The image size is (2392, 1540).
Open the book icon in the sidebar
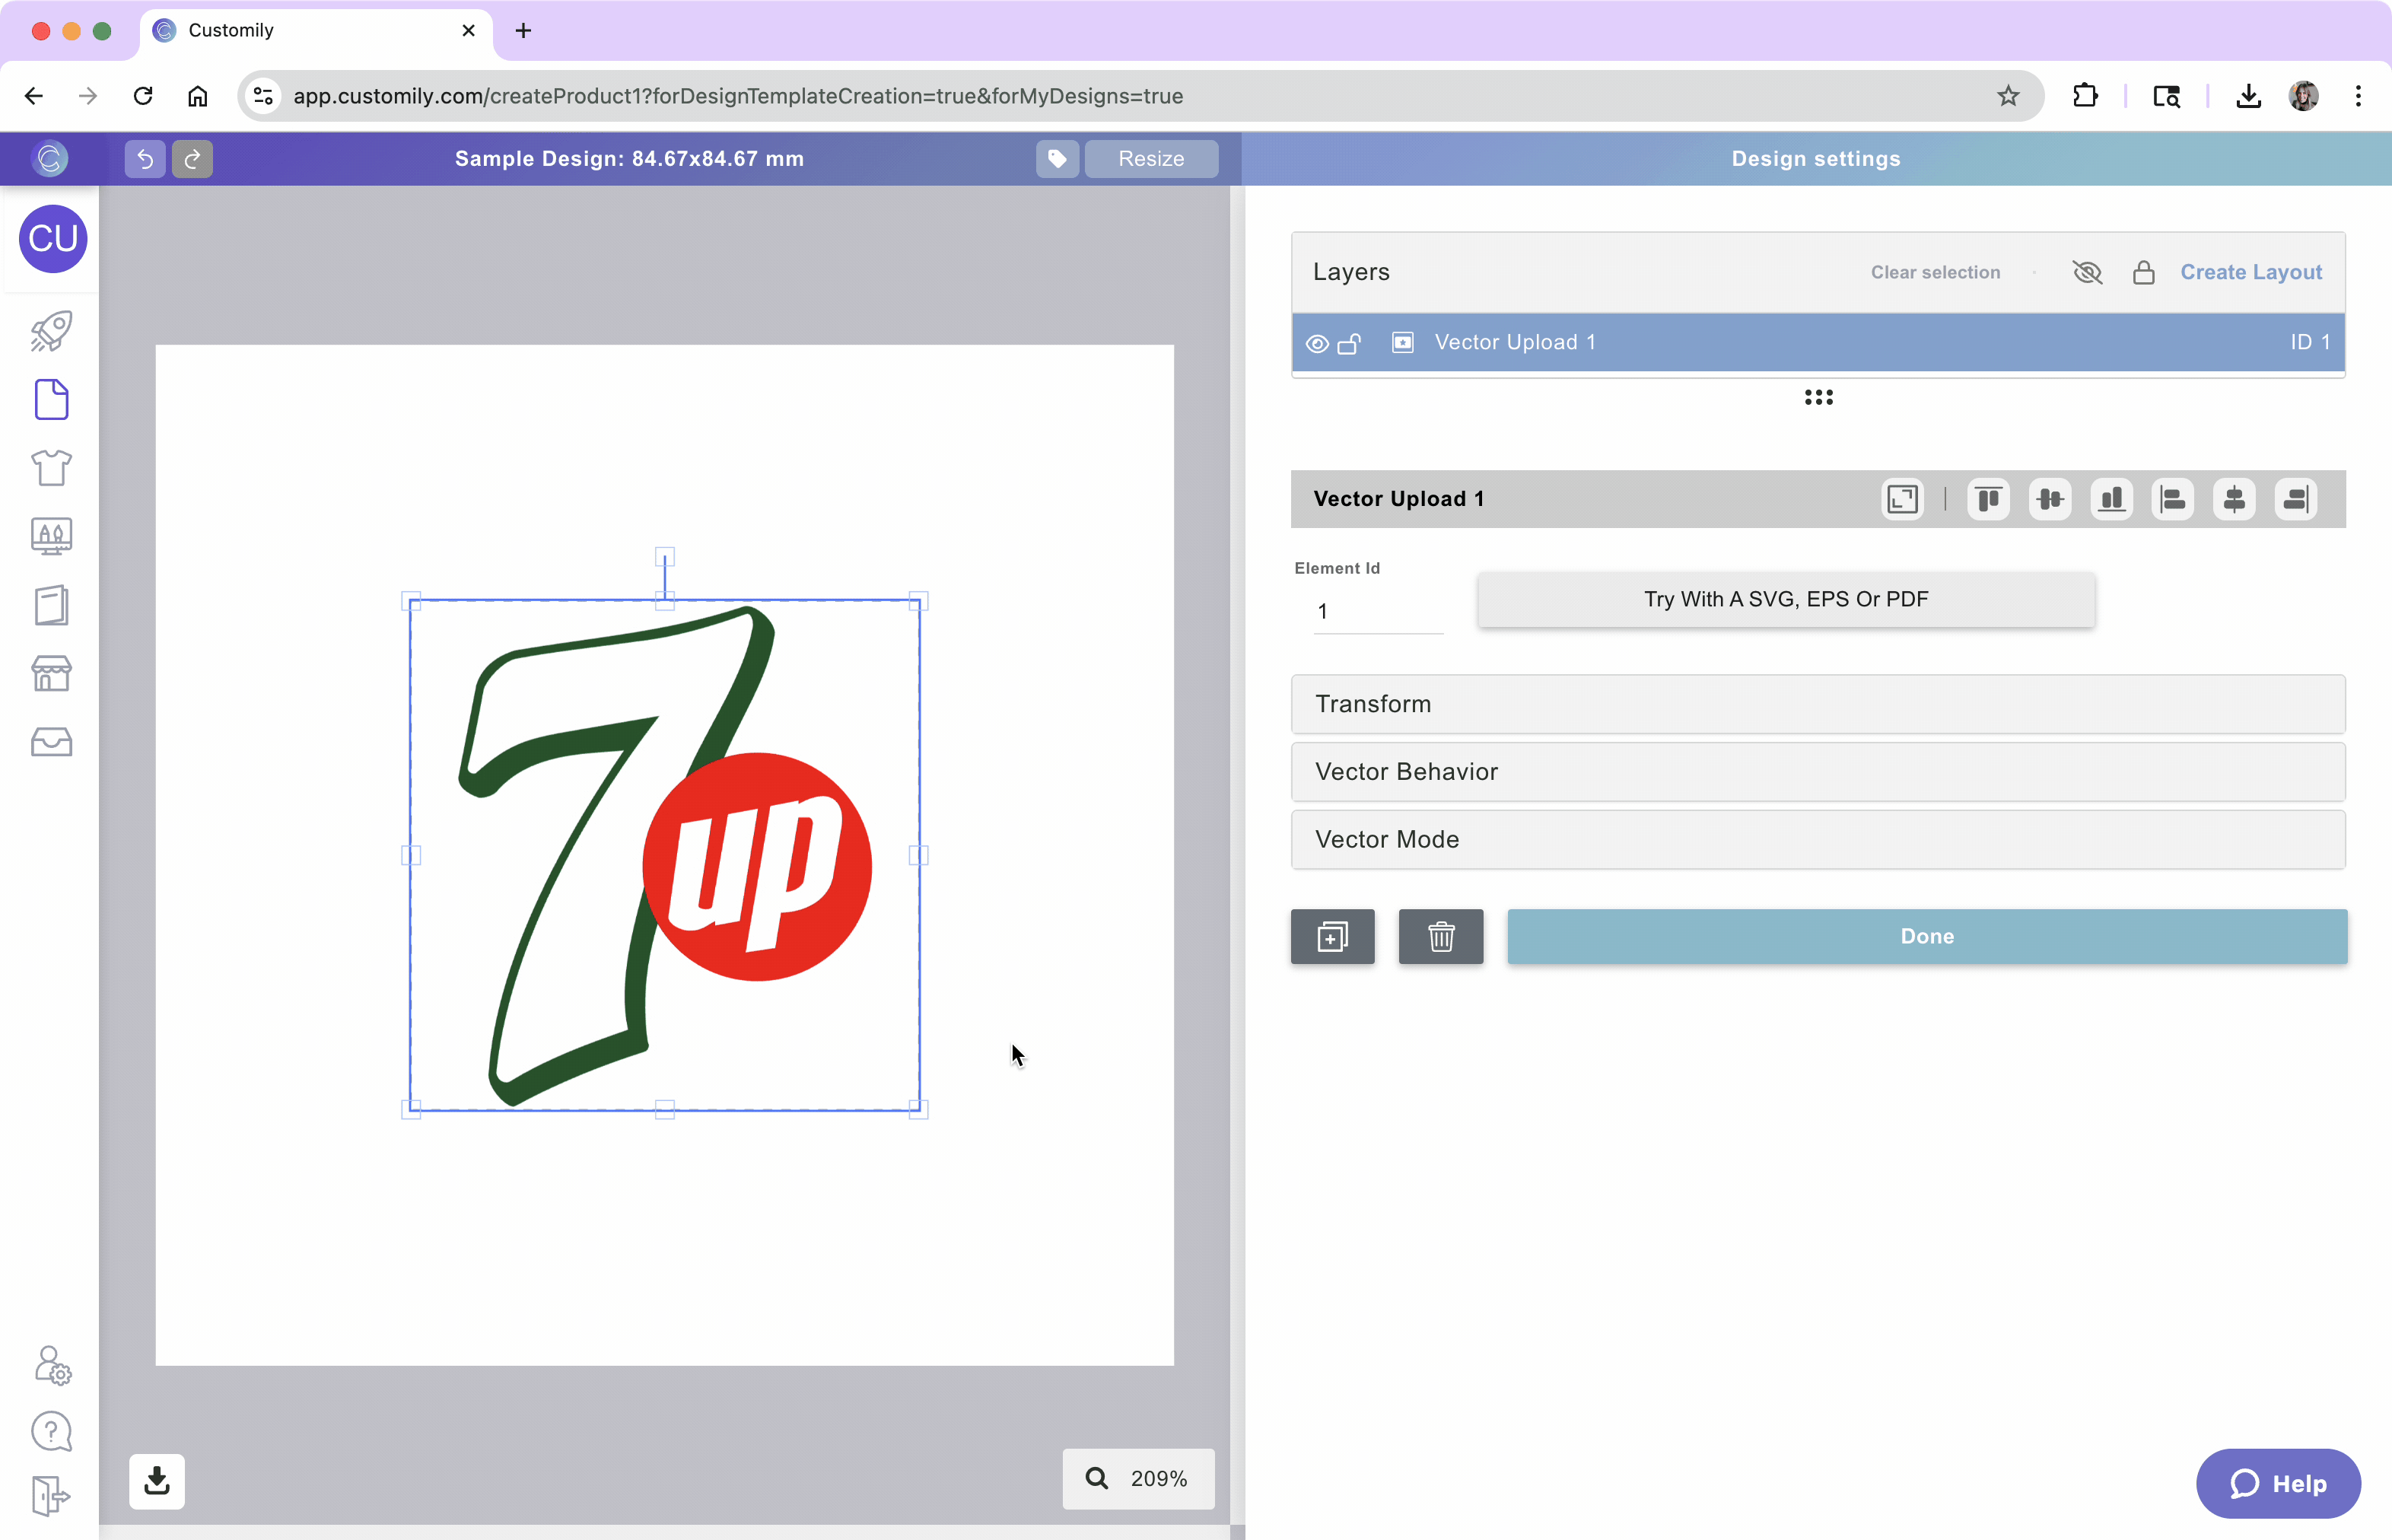pos(51,605)
